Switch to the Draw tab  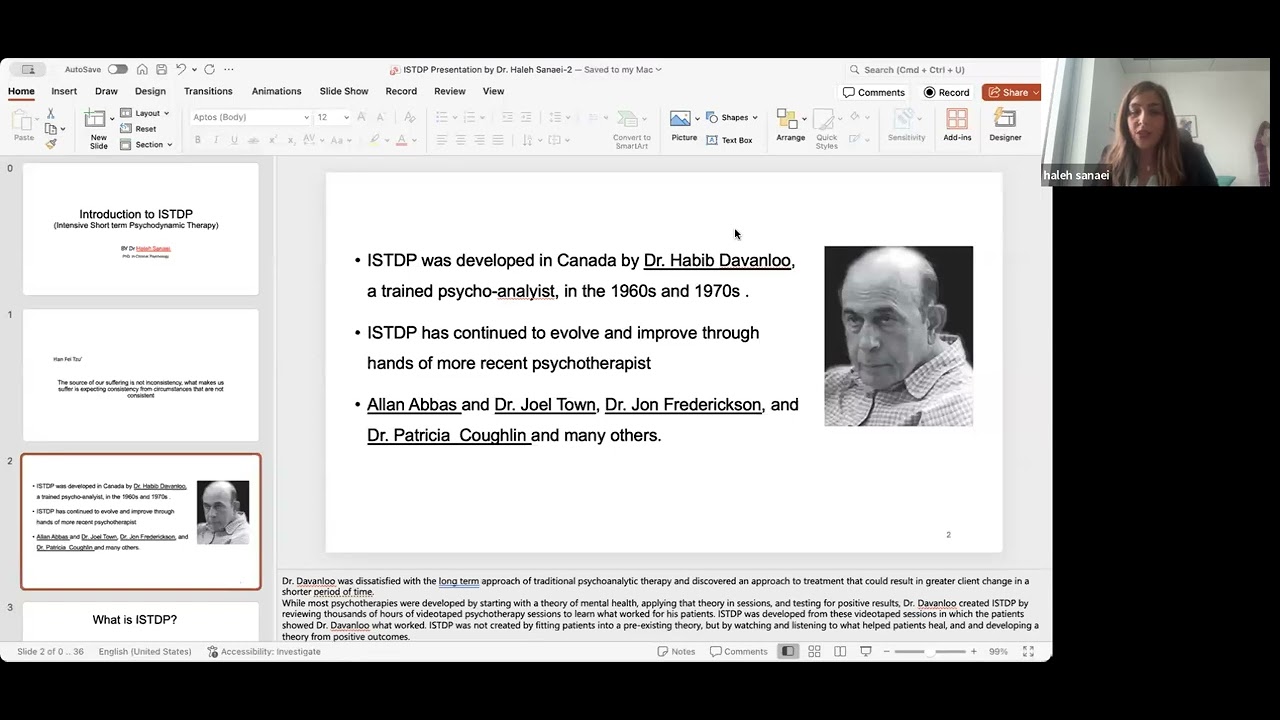click(x=106, y=91)
